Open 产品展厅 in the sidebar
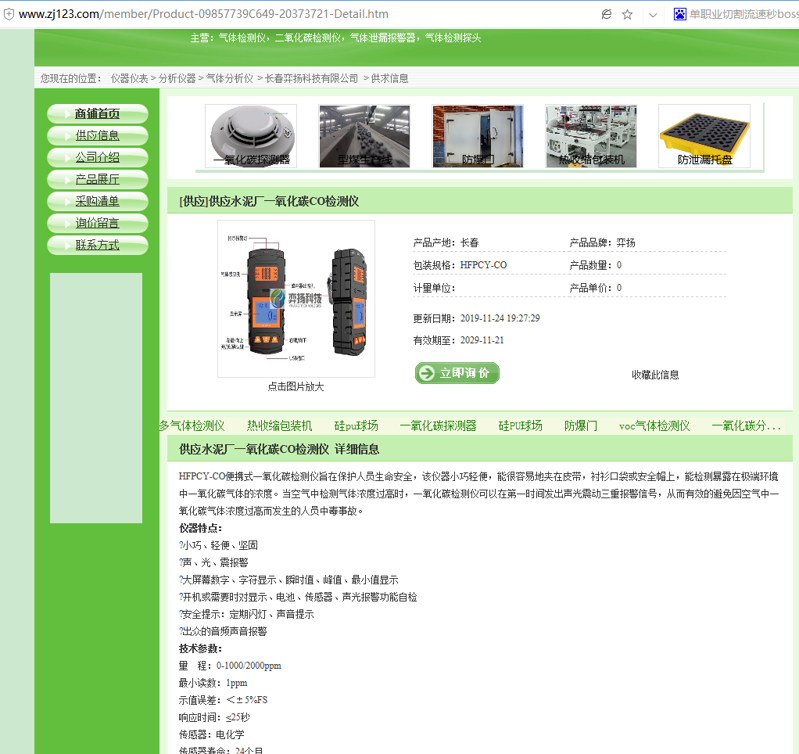This screenshot has height=754, width=799. [97, 179]
